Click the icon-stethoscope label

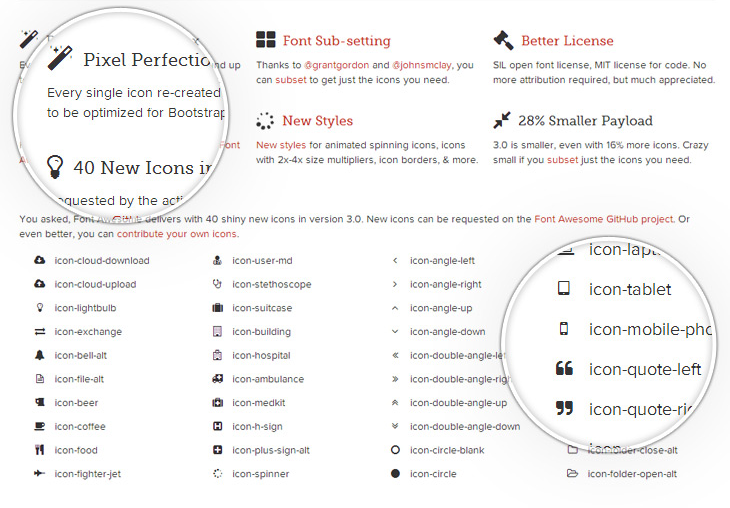point(272,284)
